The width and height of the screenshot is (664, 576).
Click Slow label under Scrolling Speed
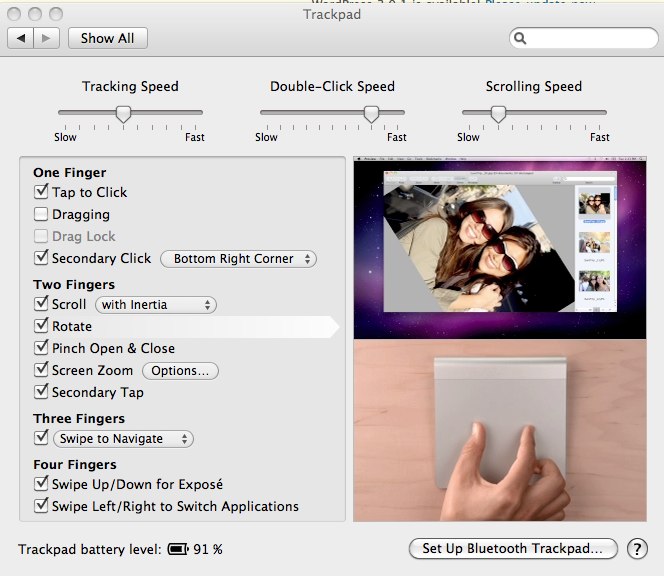coord(468,137)
